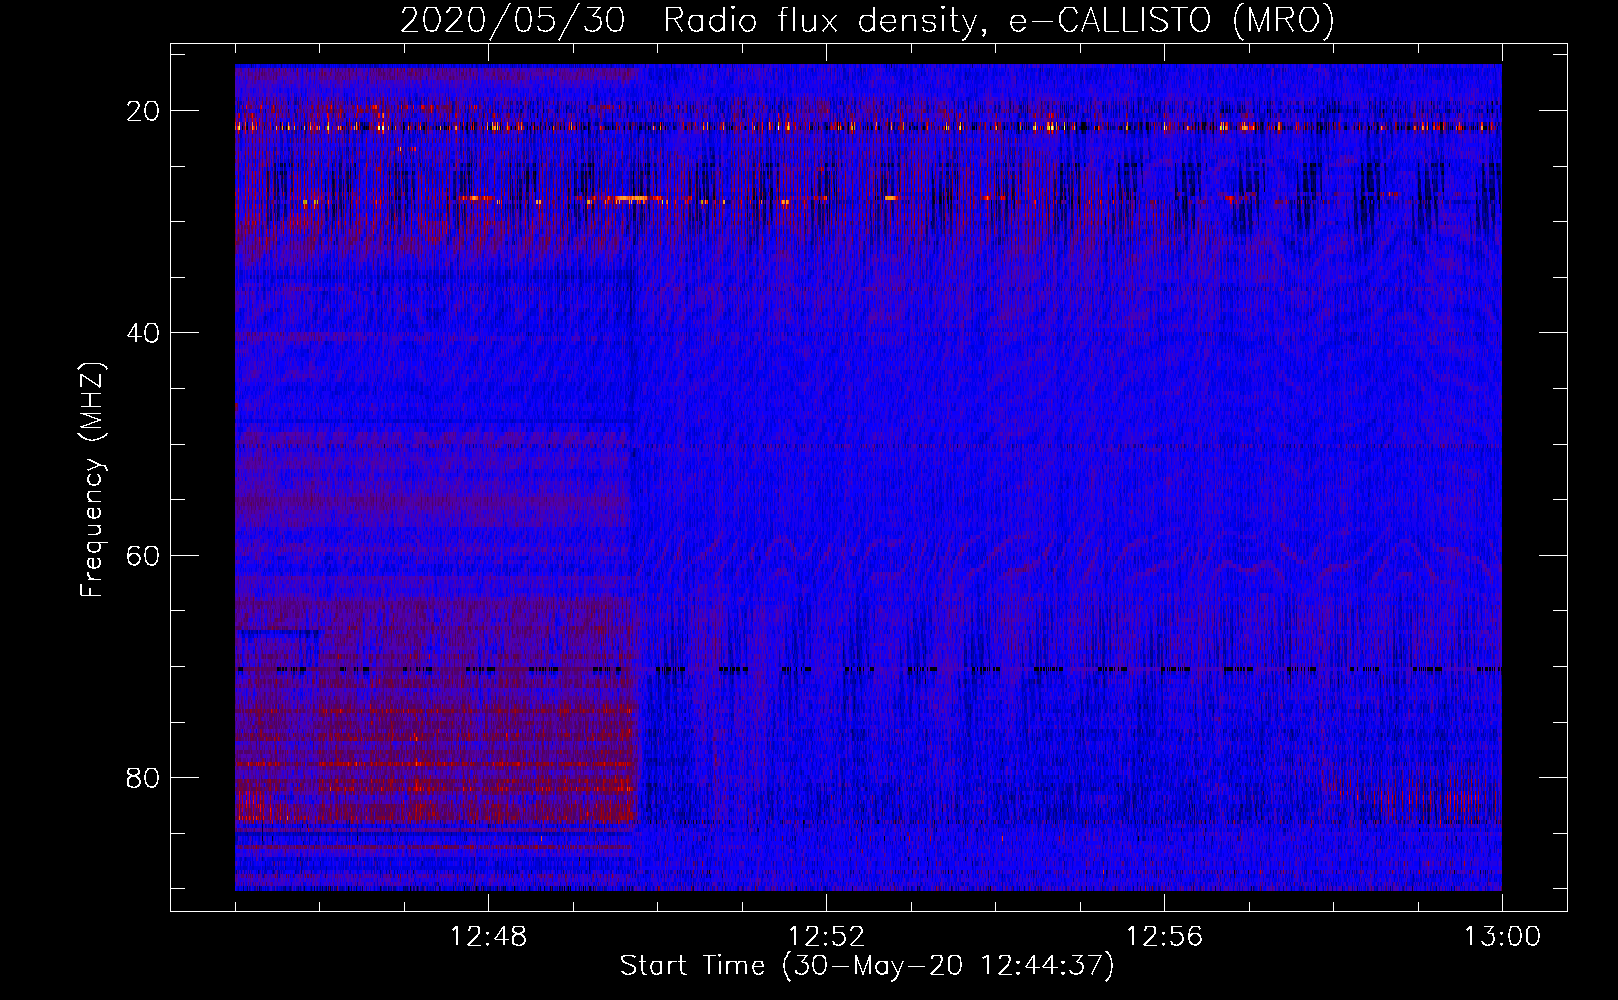Click the 12:48 time tick label
This screenshot has width=1618, height=1000.
coord(489,937)
